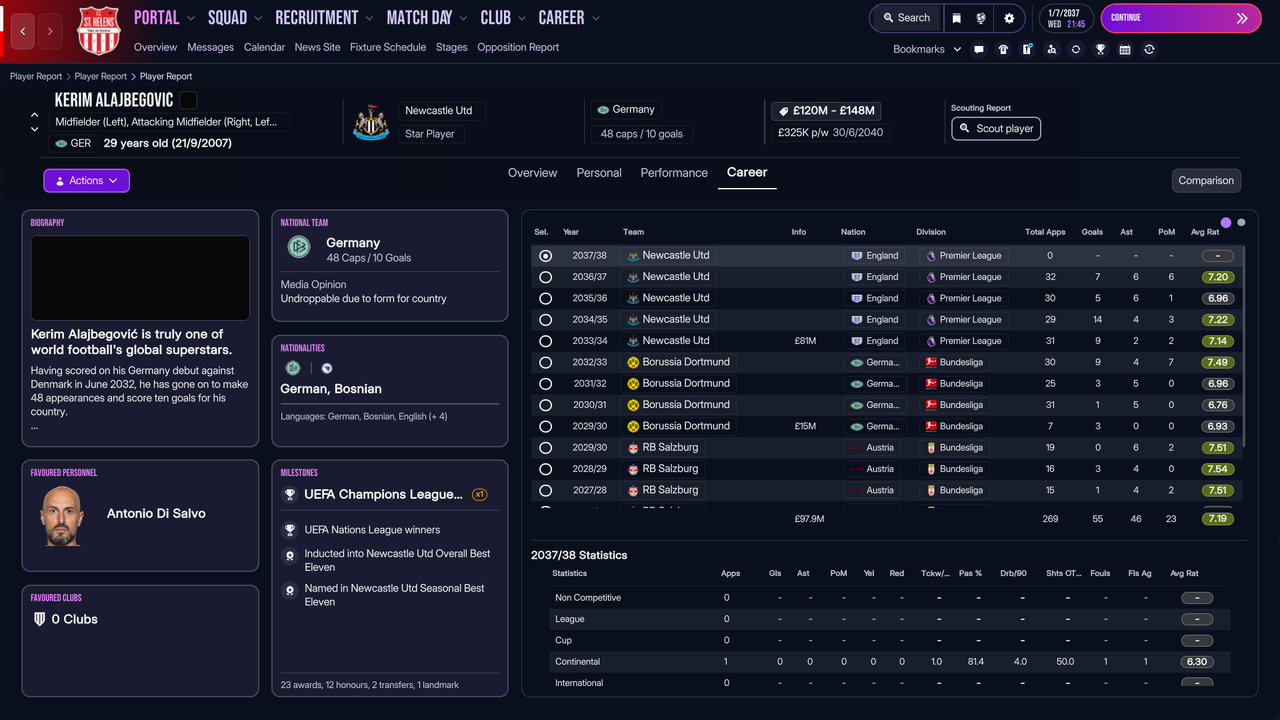Click the Continue button
Viewport: 1280px width, 720px height.
(x=1181, y=18)
